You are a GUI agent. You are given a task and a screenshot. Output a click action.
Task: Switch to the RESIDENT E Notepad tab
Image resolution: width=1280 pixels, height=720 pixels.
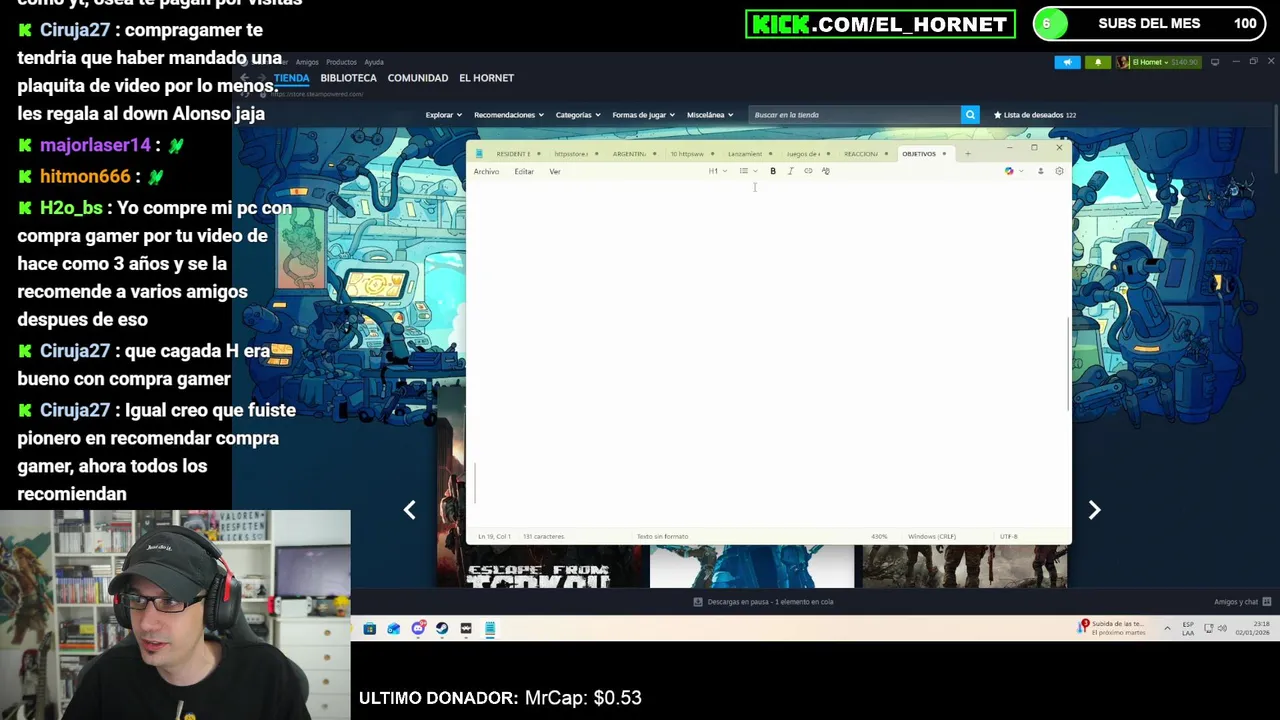coord(513,154)
